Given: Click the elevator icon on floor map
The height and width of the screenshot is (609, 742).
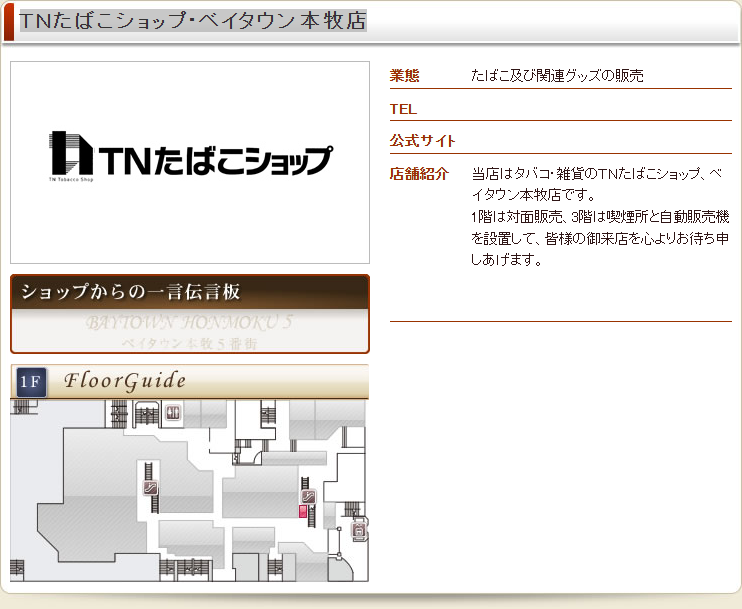Looking at the screenshot, I should click(x=359, y=527).
